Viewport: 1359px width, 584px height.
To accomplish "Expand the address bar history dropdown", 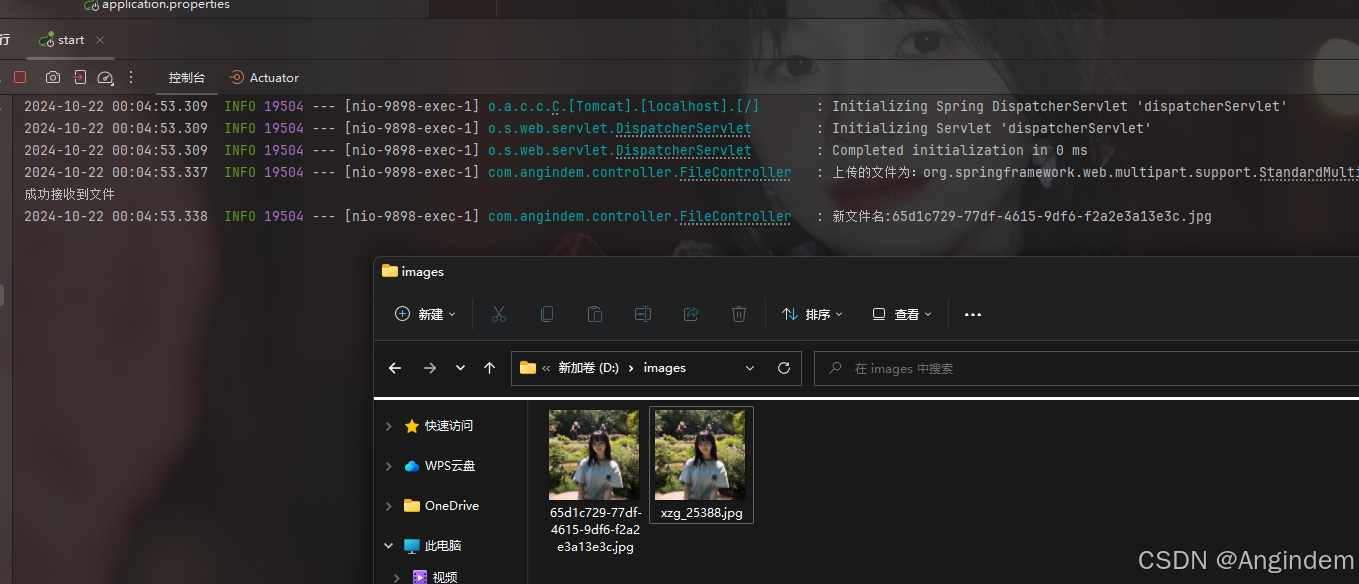I will click(750, 368).
